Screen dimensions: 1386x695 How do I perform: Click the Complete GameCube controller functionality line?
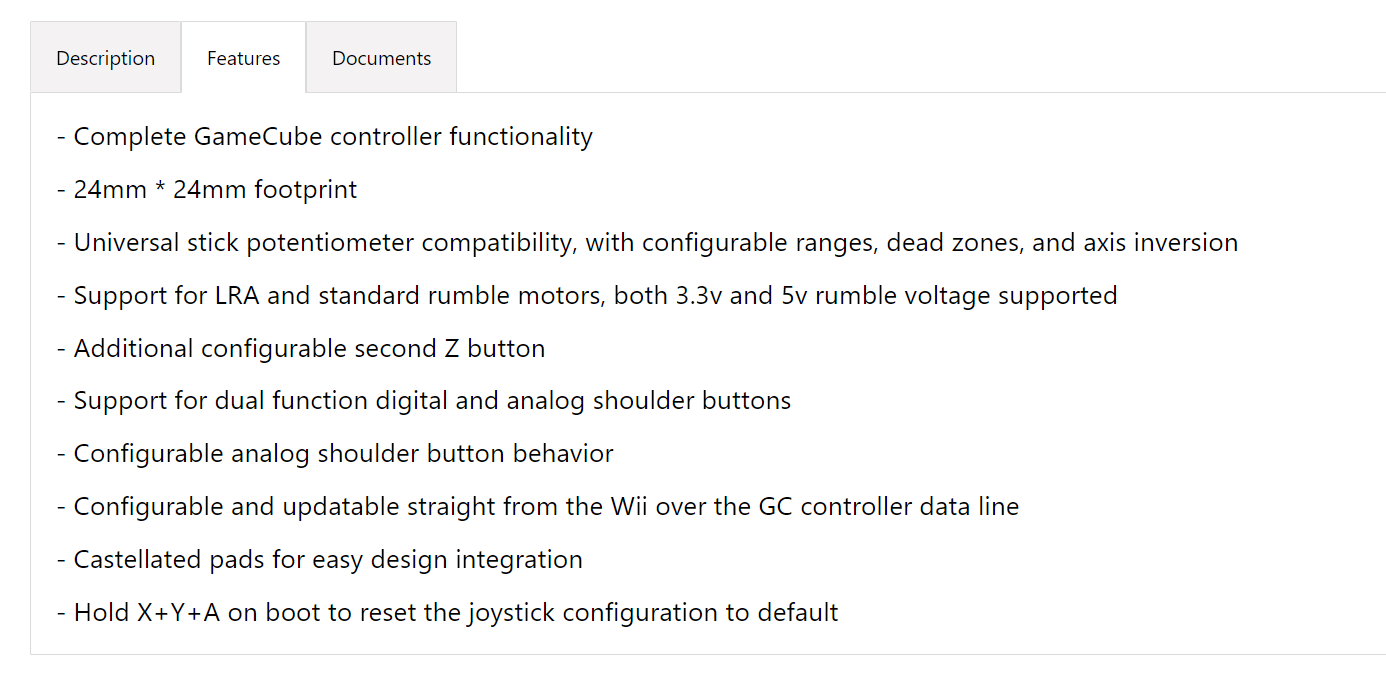point(325,137)
